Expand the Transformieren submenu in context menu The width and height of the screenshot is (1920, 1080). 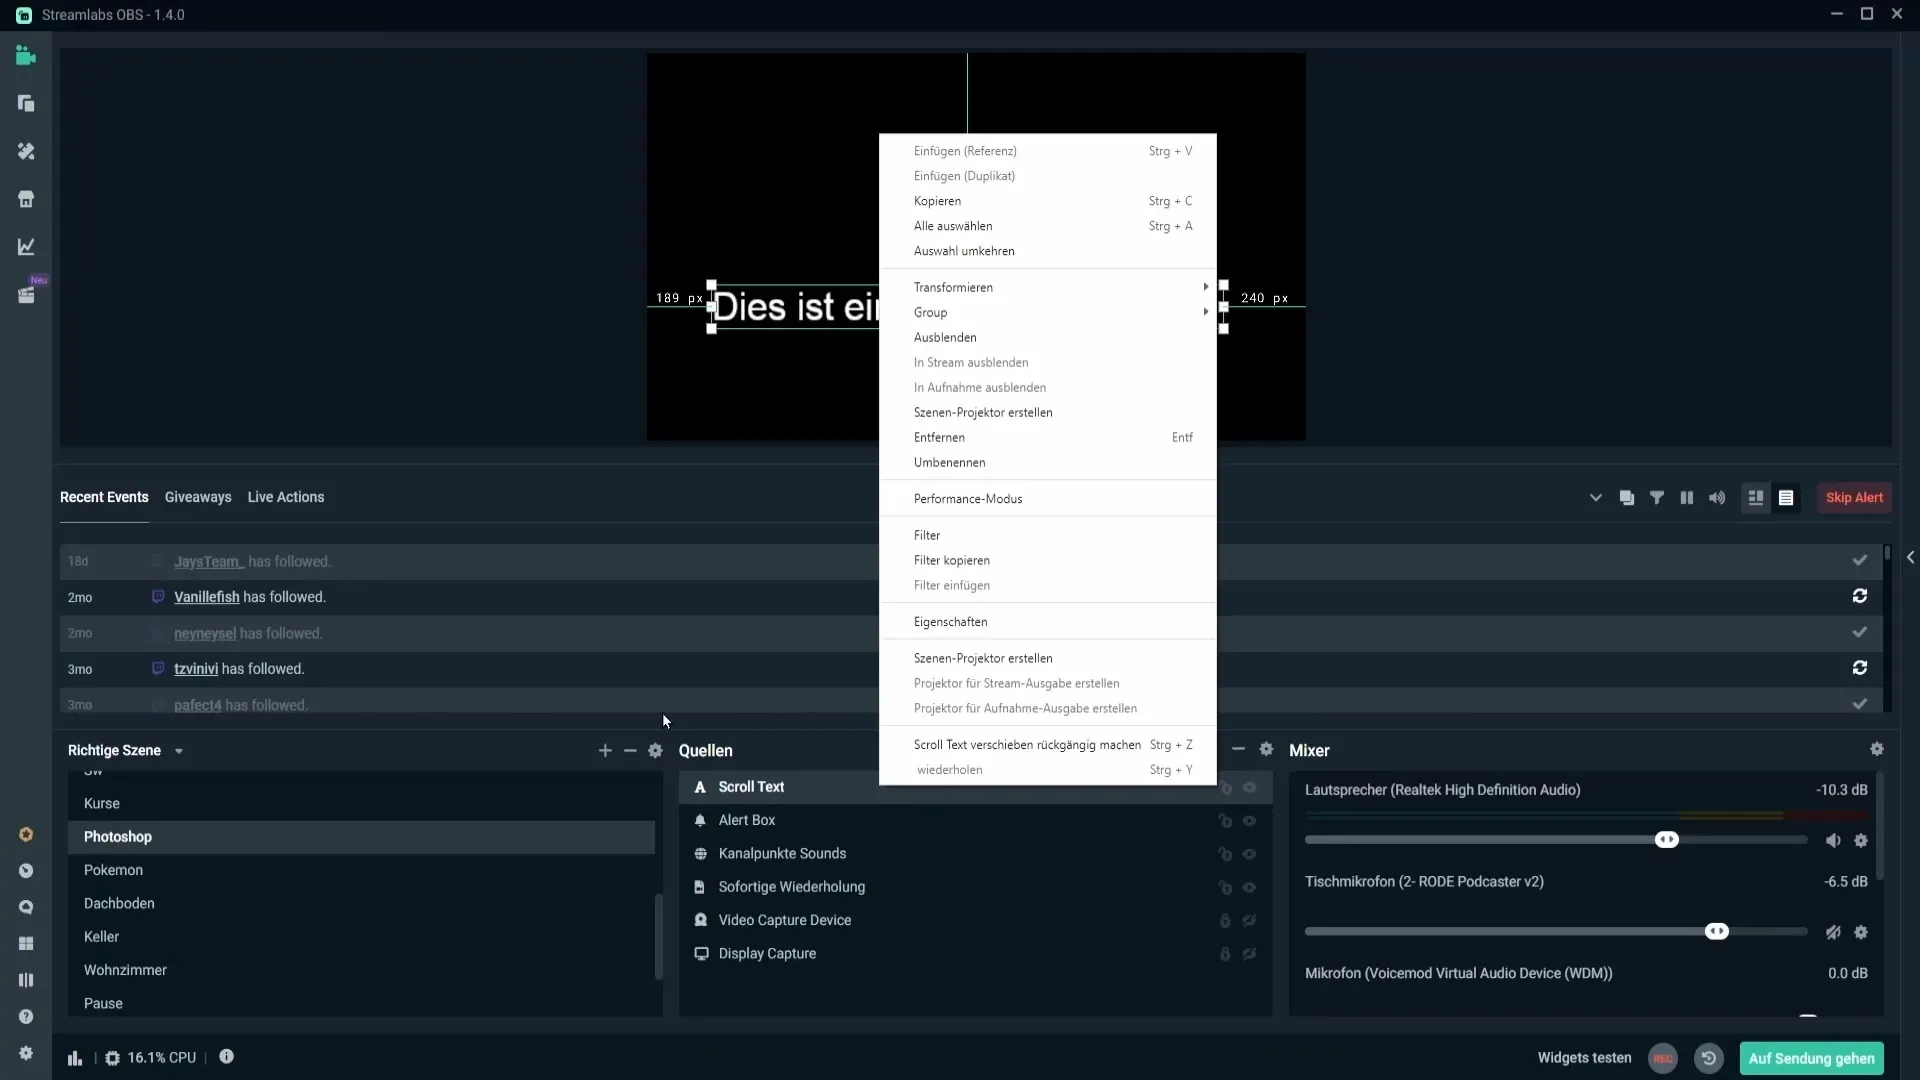click(x=1048, y=287)
